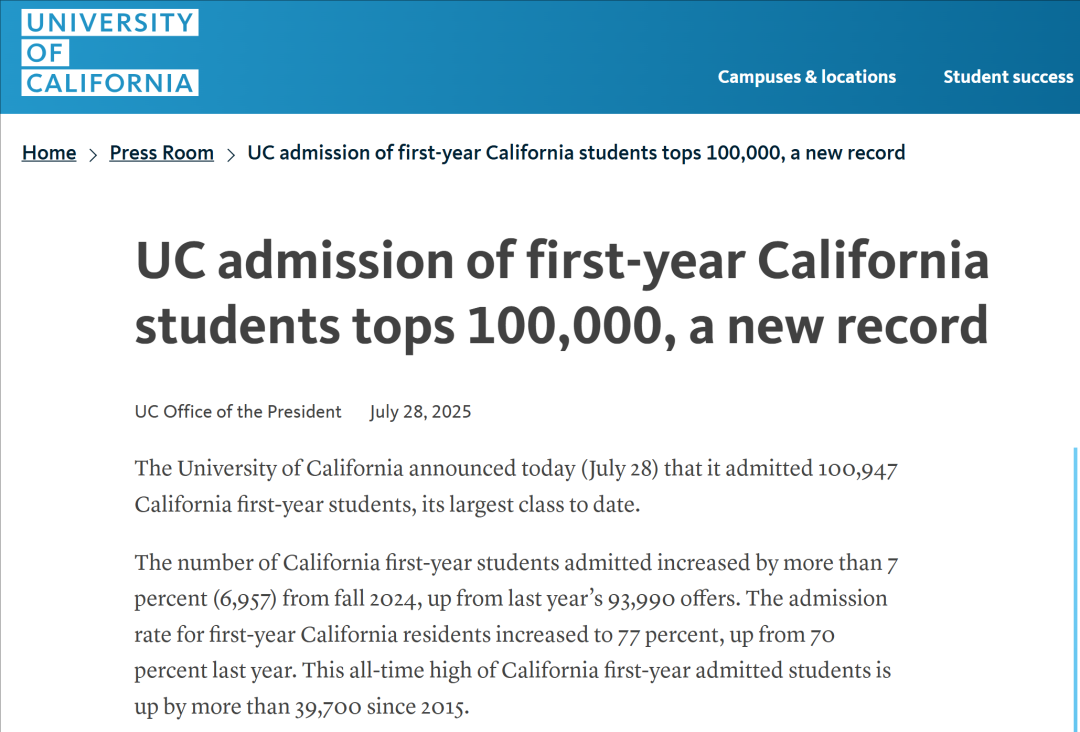Click the article headline about 100,000 record

562,293
